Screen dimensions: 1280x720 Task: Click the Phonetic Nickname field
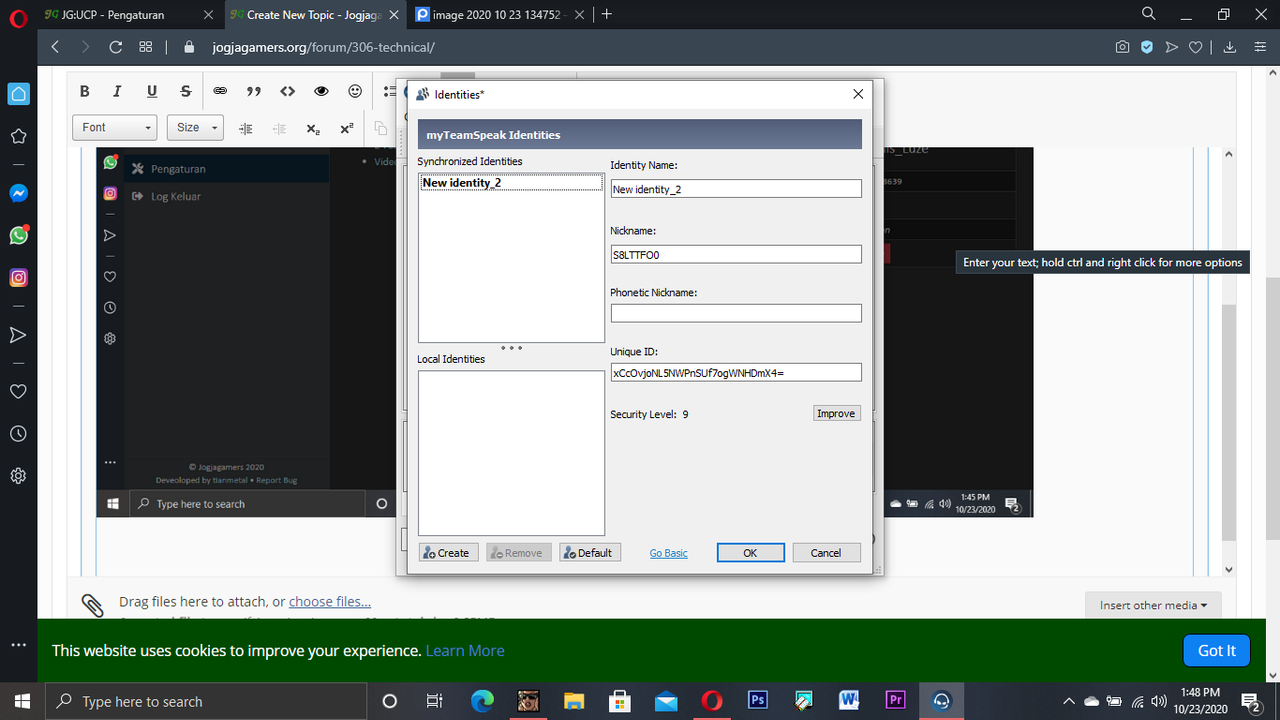[736, 313]
